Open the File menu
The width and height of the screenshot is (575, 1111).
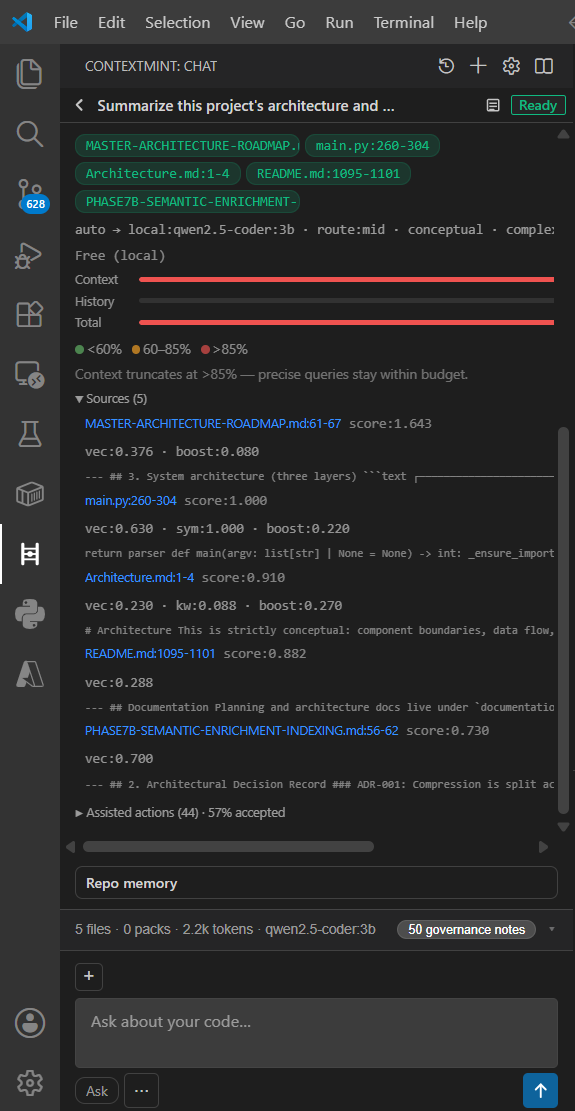(x=66, y=23)
